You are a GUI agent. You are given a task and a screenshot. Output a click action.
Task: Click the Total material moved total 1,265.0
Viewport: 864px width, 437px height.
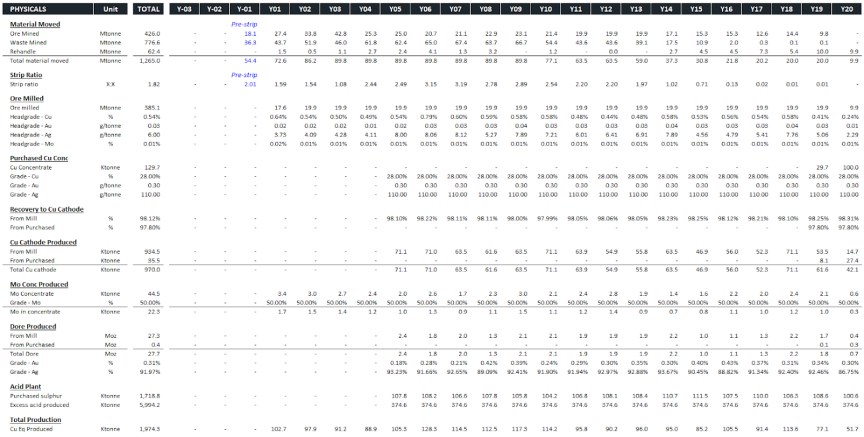coord(148,60)
